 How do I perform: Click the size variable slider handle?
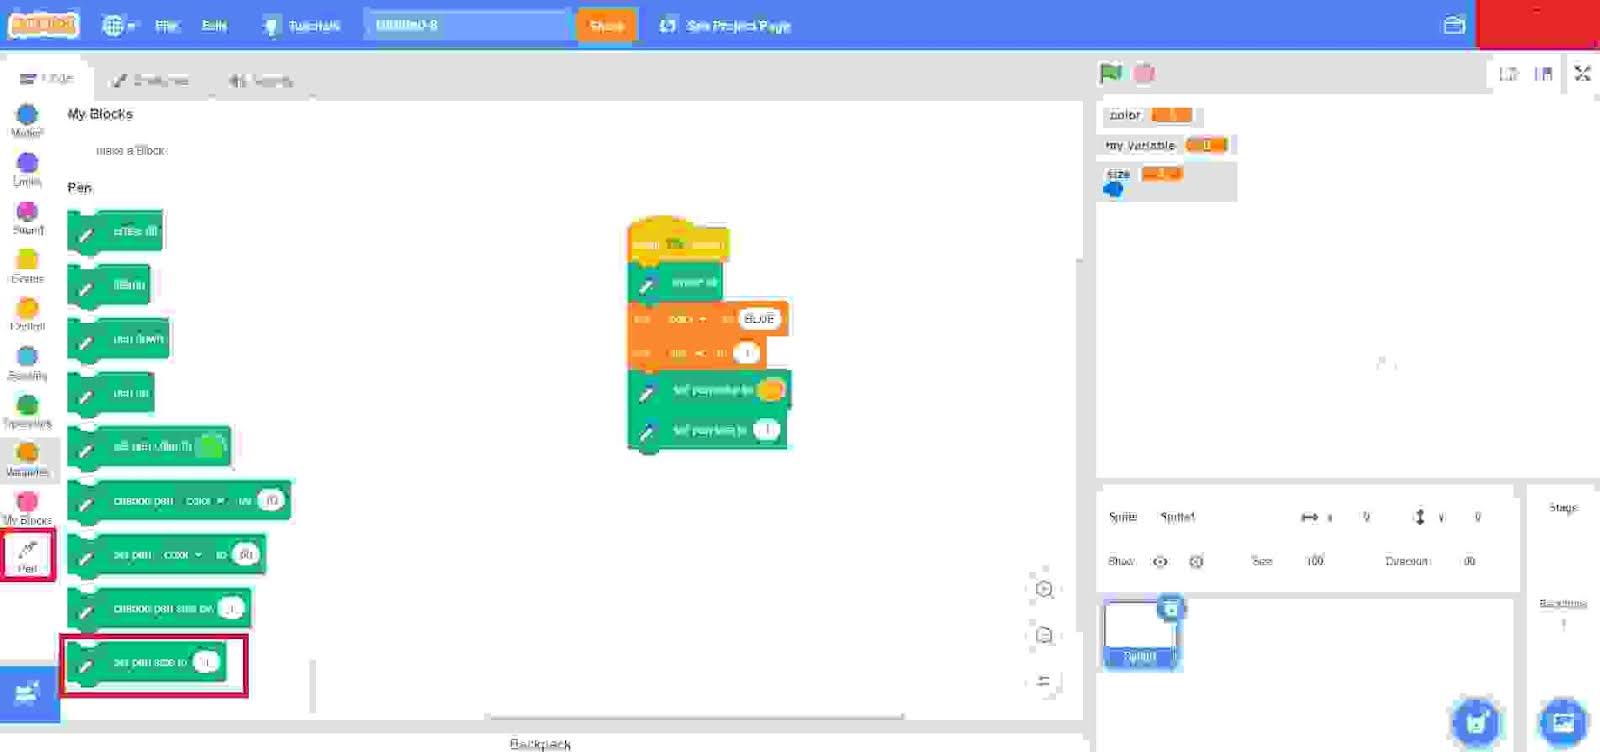1114,189
